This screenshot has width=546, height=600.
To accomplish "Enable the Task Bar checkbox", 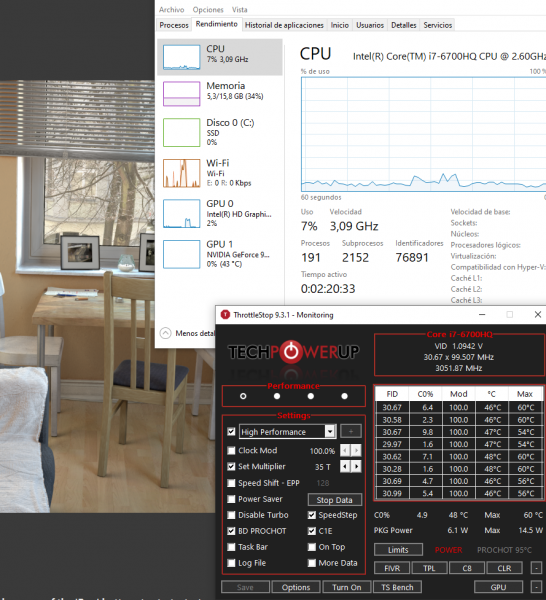I will [231, 547].
